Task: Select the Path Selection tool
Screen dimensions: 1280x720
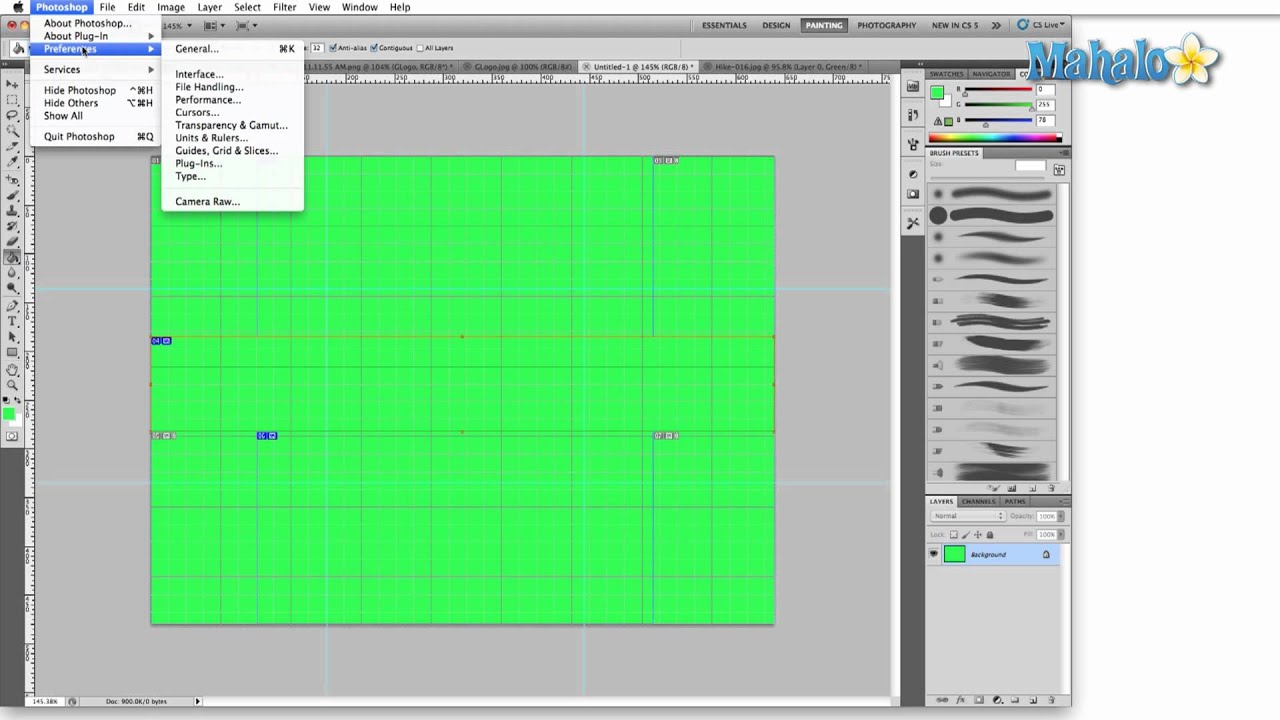Action: [13, 337]
